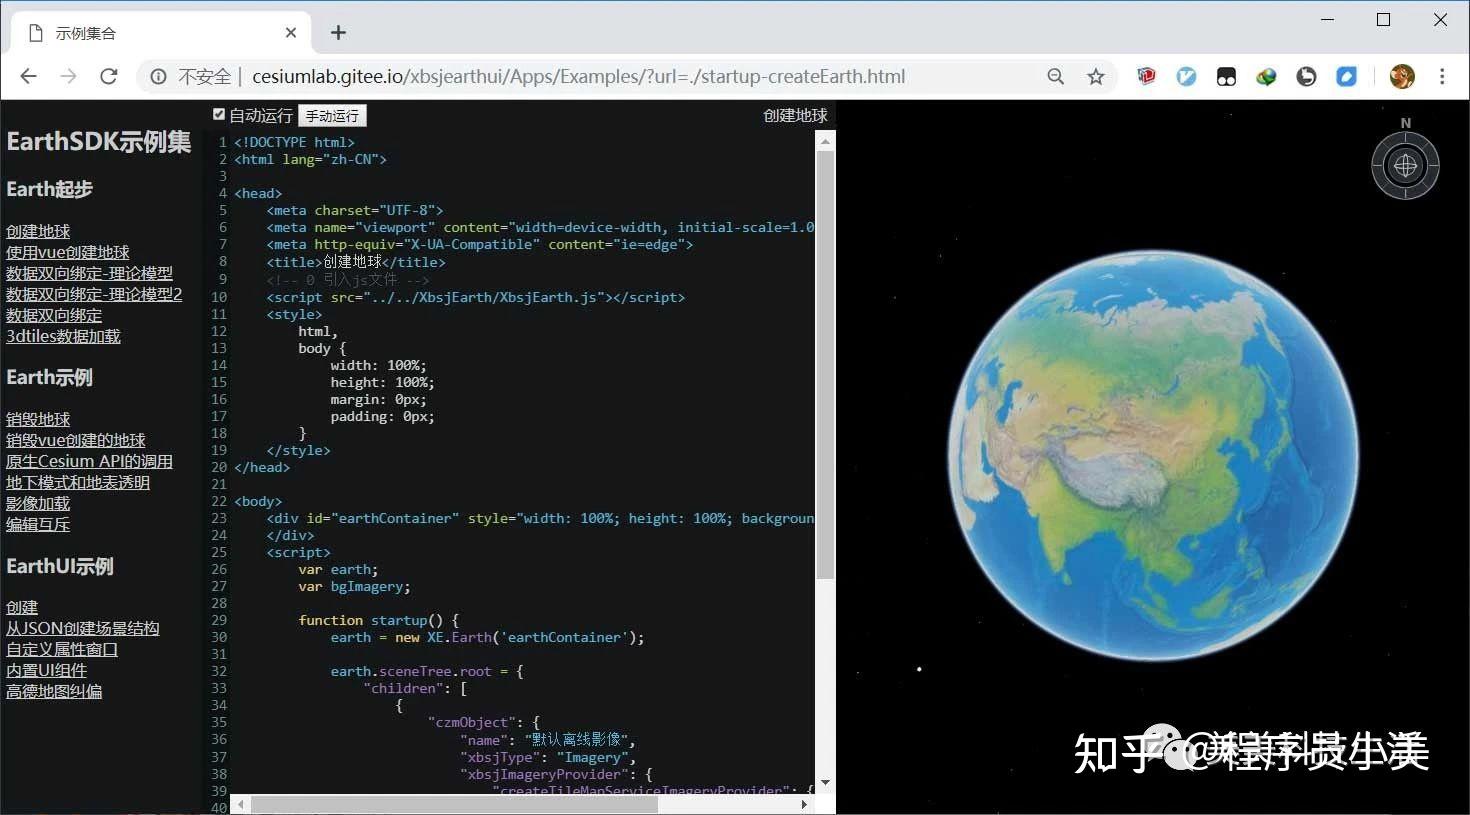Screen dimensions: 1470x815
Task: Click the magnifier zoom icon in address bar
Action: [x=1056, y=76]
